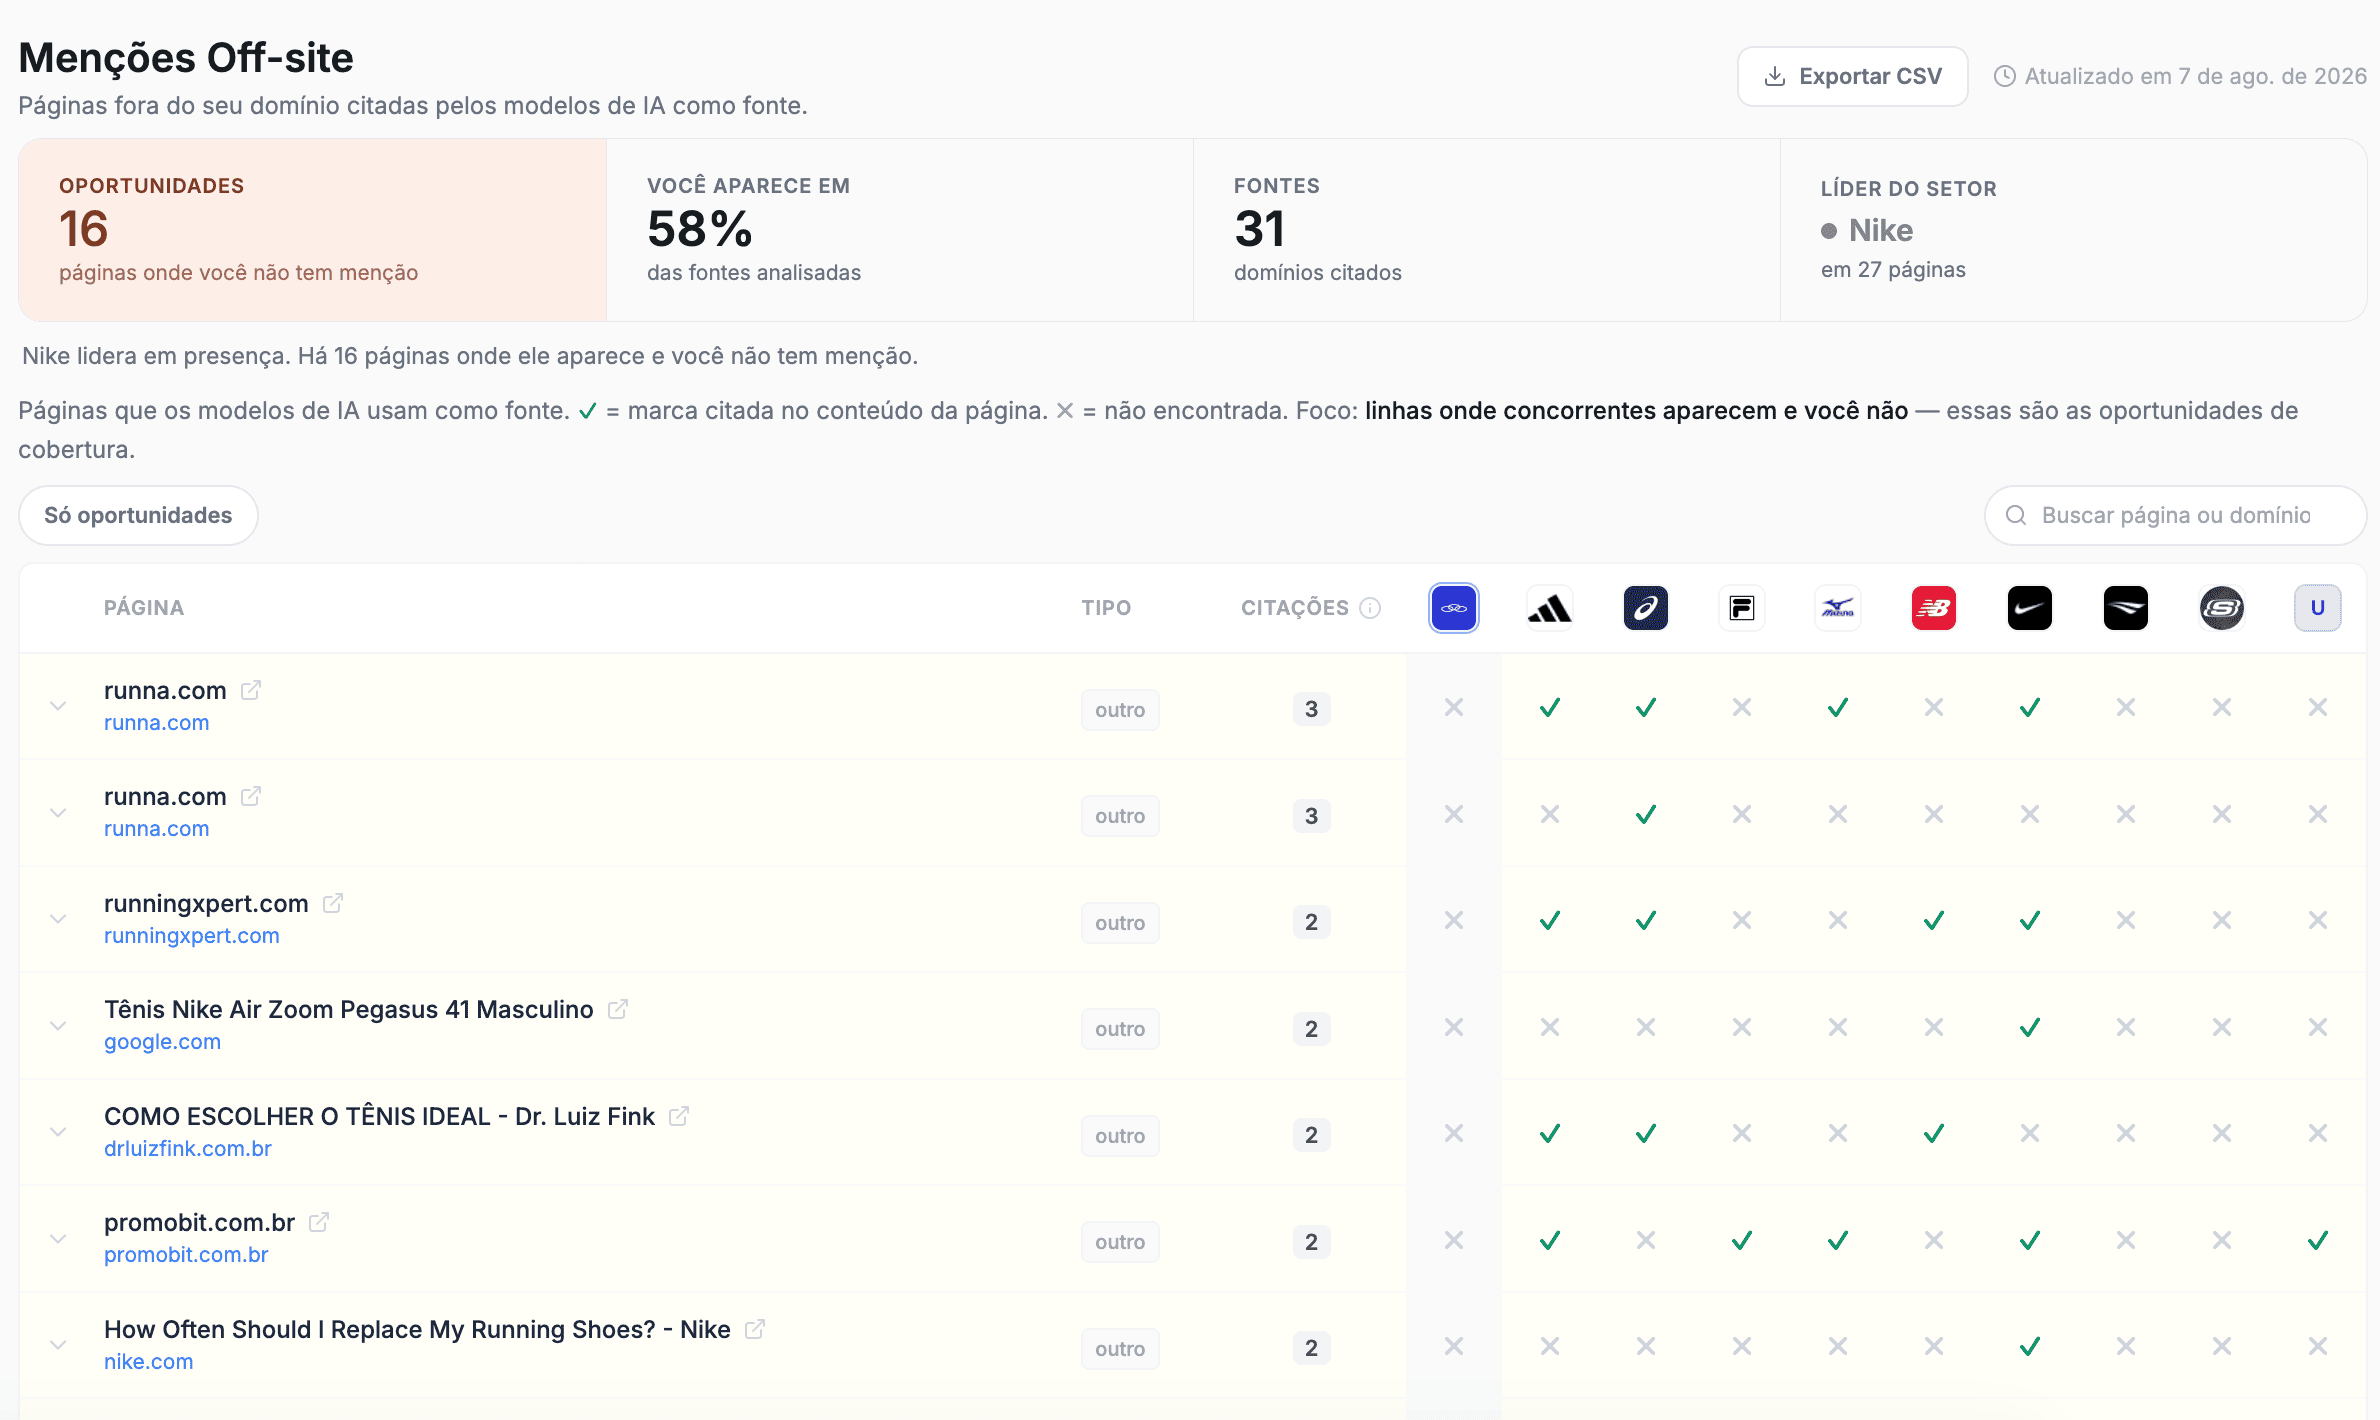
Task: Click the CITAÇÕES column header
Action: tap(1295, 608)
